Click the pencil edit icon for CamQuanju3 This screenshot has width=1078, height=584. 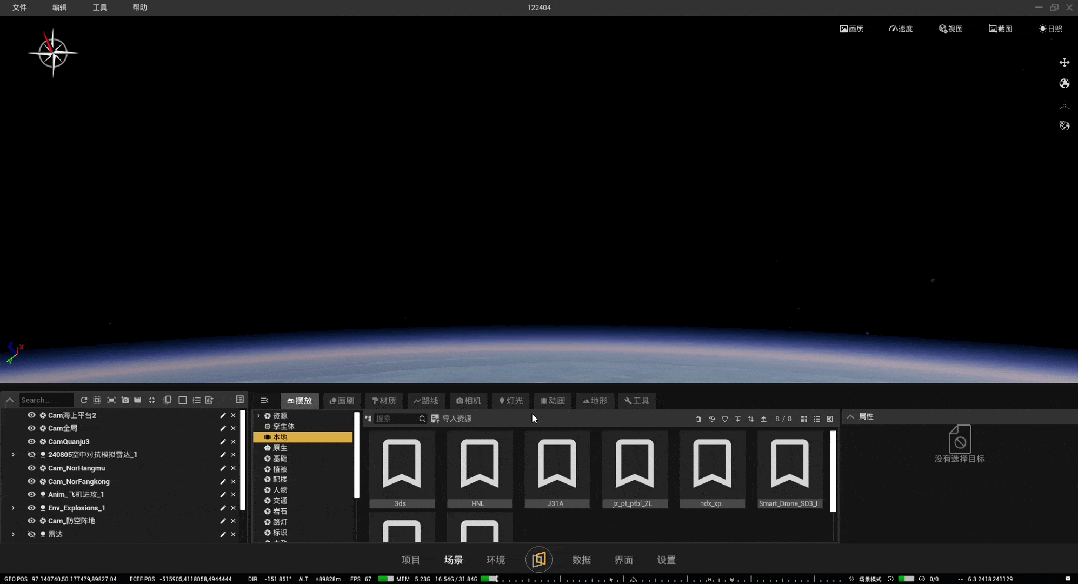click(x=222, y=441)
